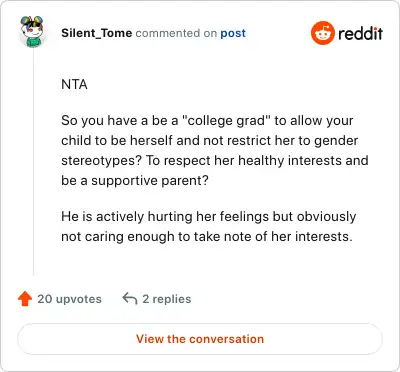400x372 pixels.
Task: Click the "NTA" verdict text
Action: pos(74,85)
